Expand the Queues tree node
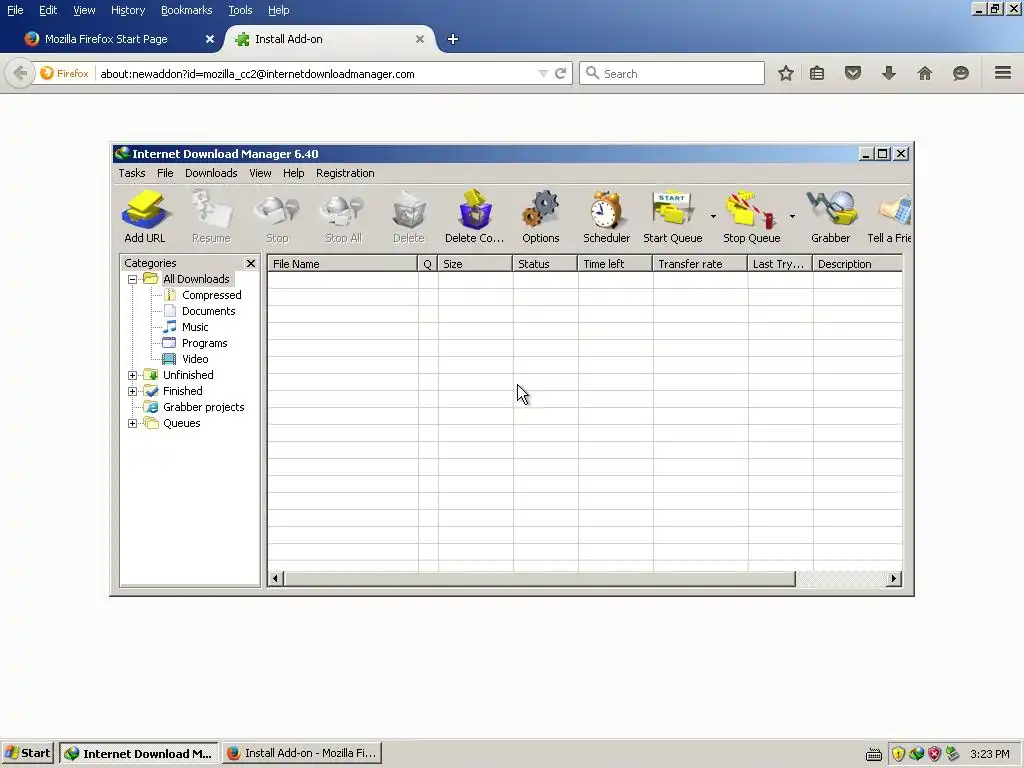 [133, 423]
